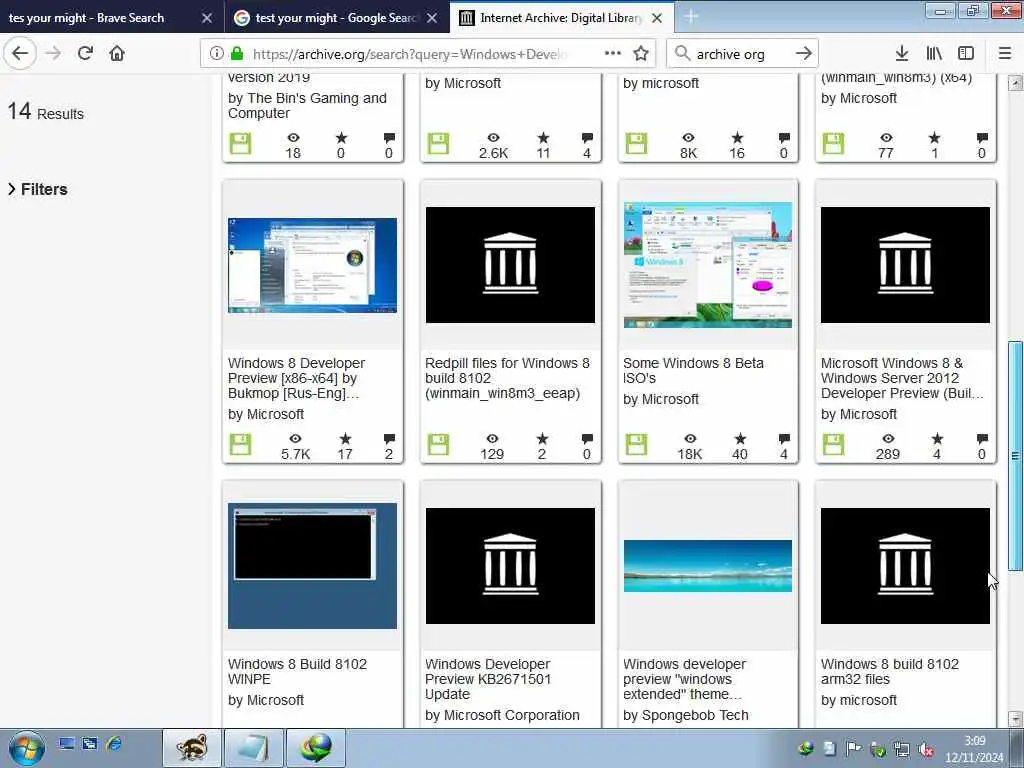Open Redpill files for Windows 8 build 8102

click(507, 378)
